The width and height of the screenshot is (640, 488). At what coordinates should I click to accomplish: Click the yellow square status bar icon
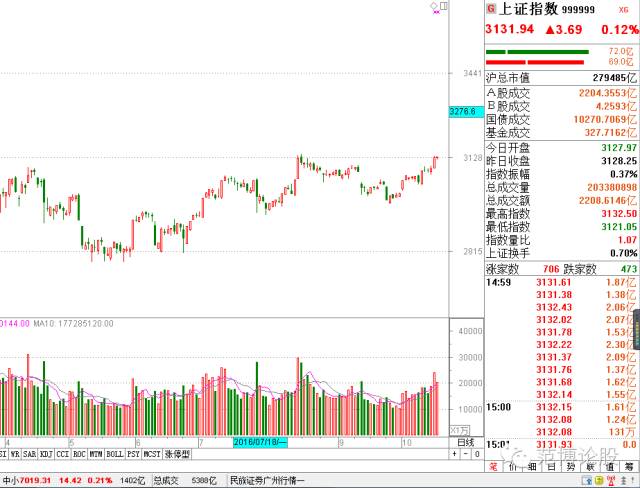599,480
